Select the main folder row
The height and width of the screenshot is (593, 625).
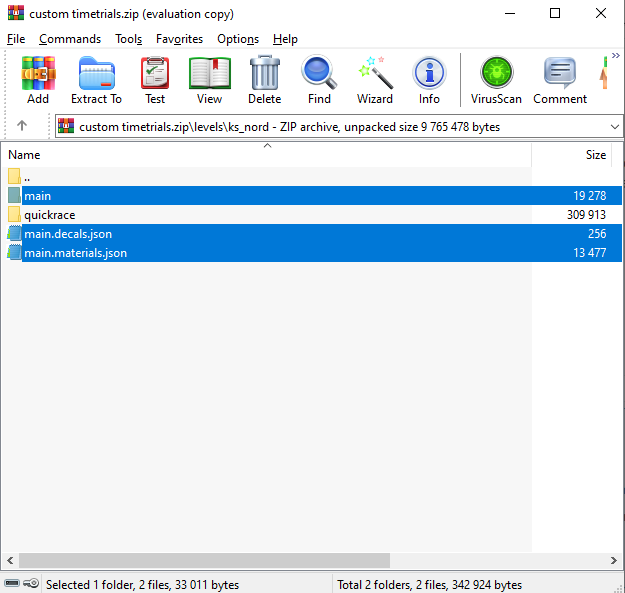(314, 196)
